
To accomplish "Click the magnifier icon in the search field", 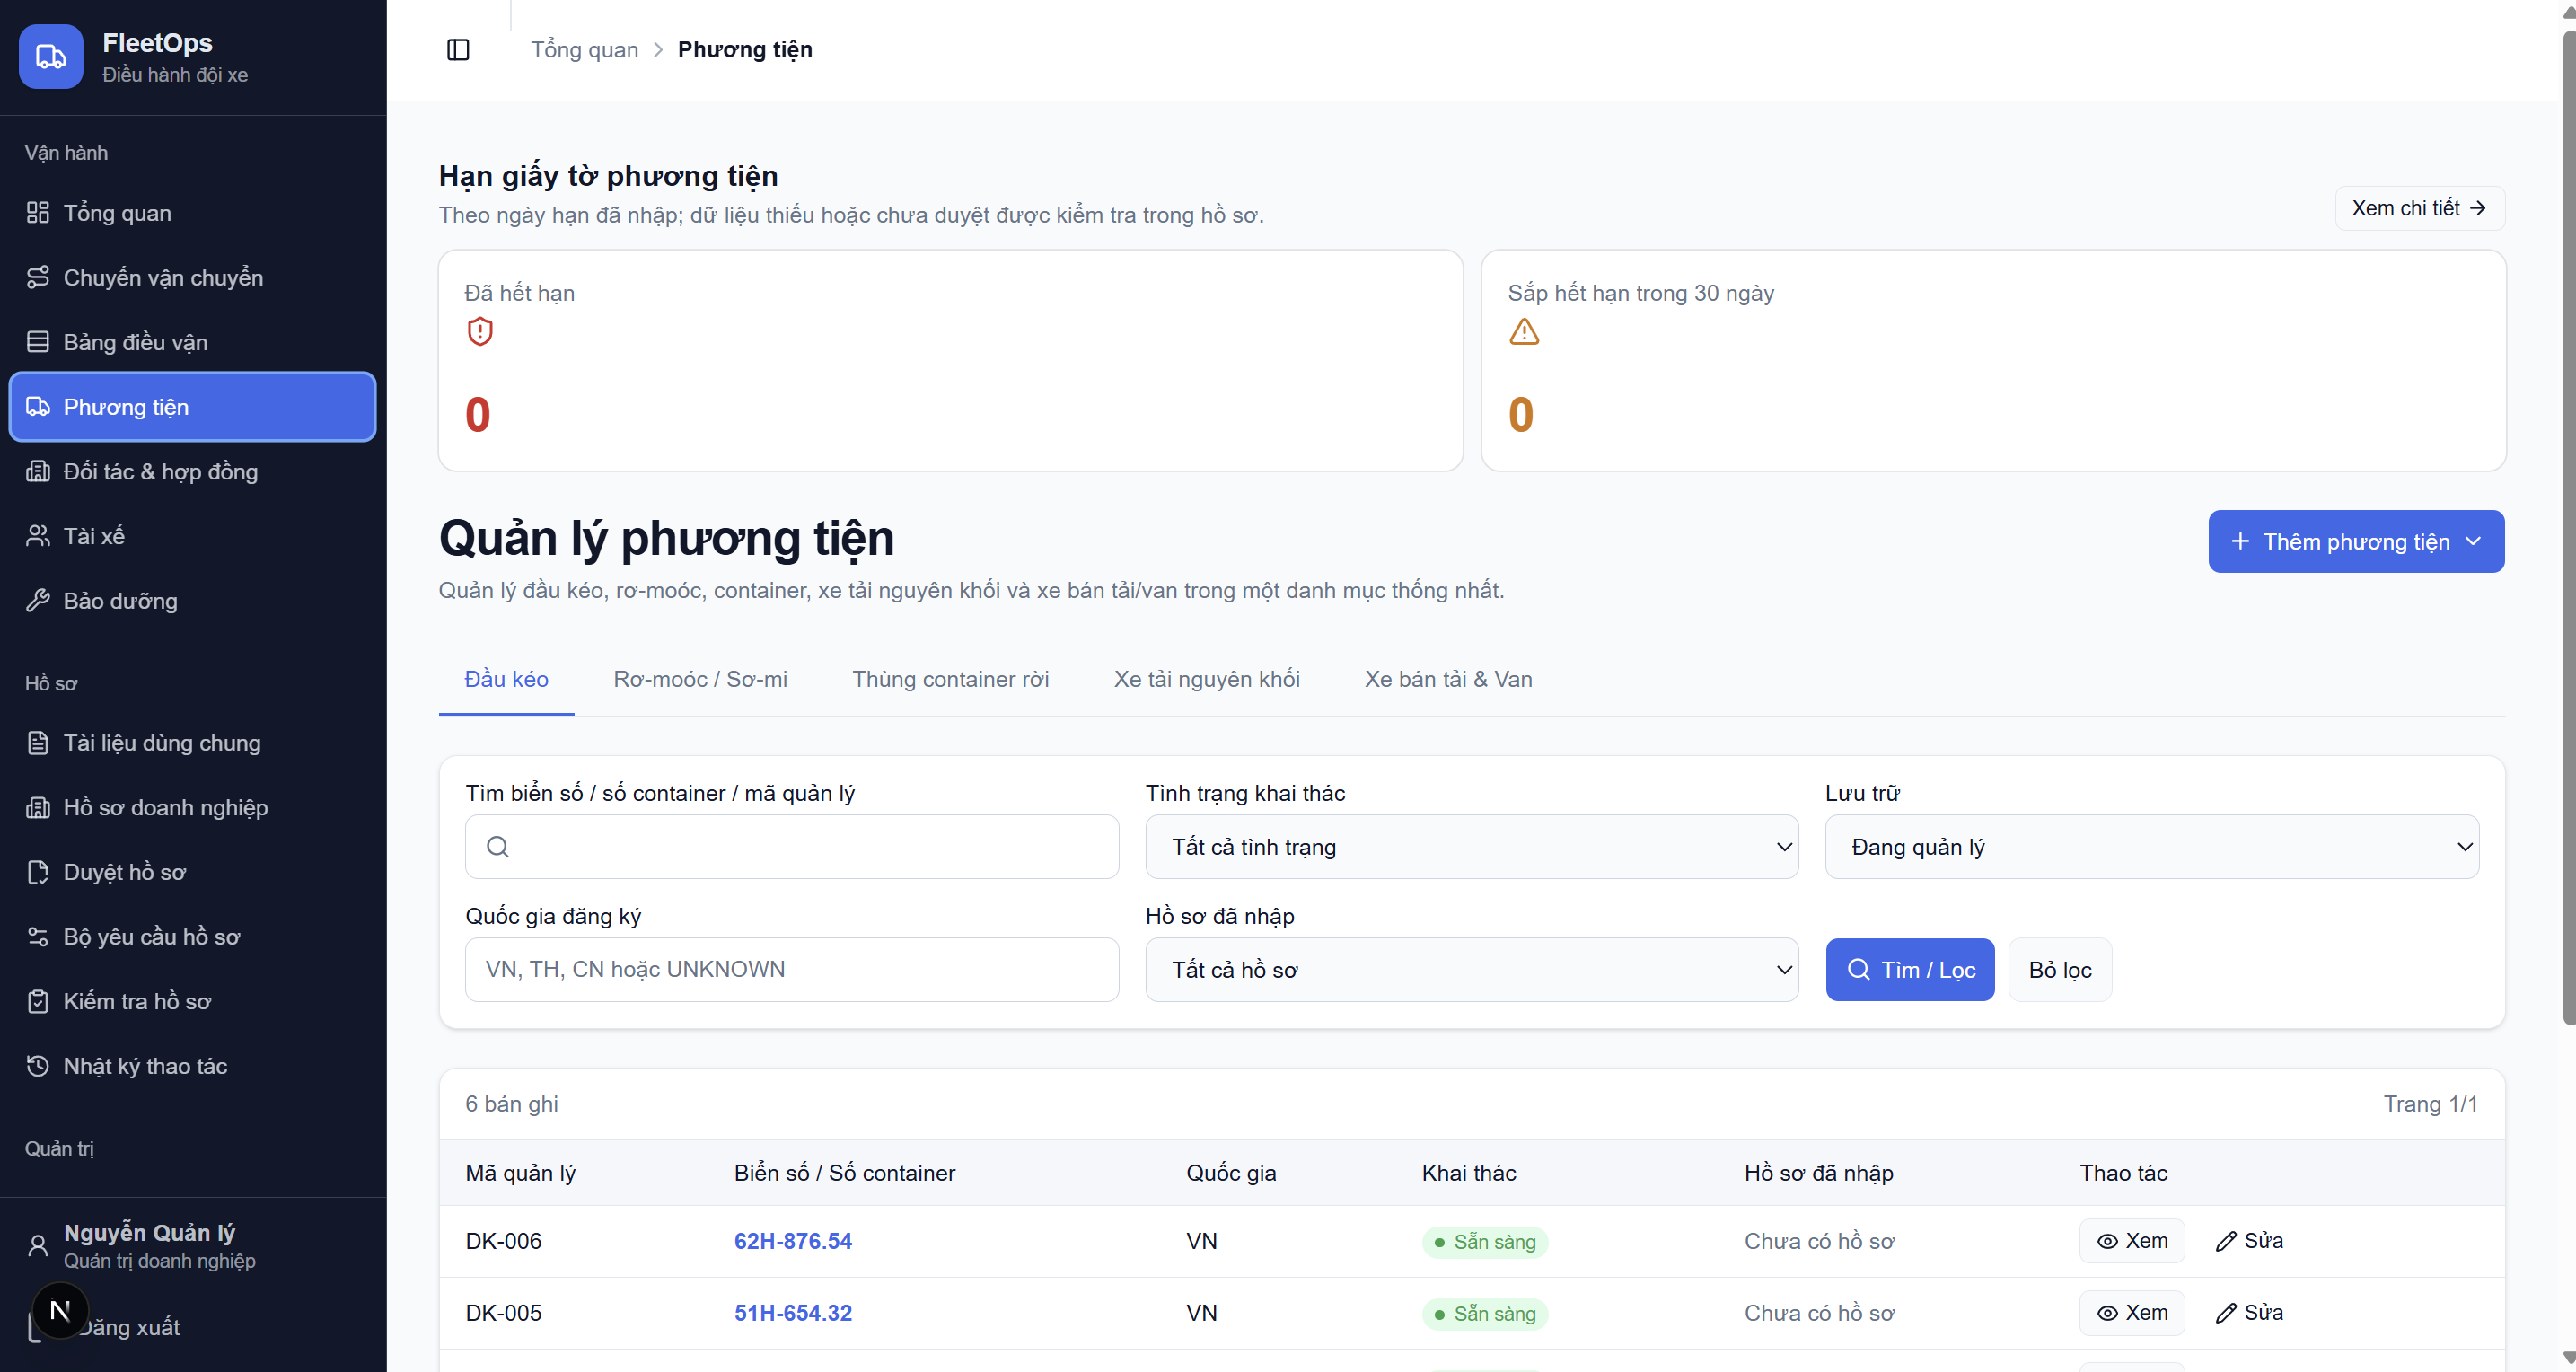I will click(x=498, y=847).
